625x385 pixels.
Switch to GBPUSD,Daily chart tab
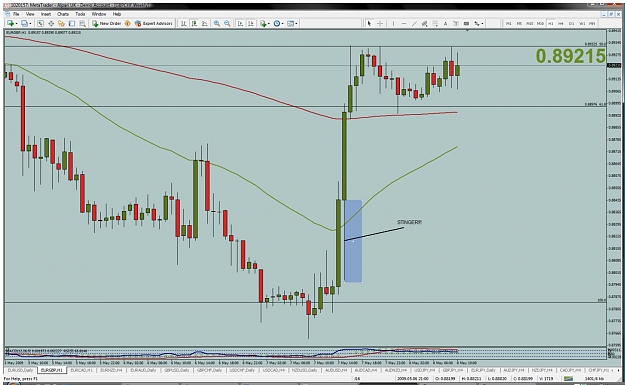click(177, 370)
